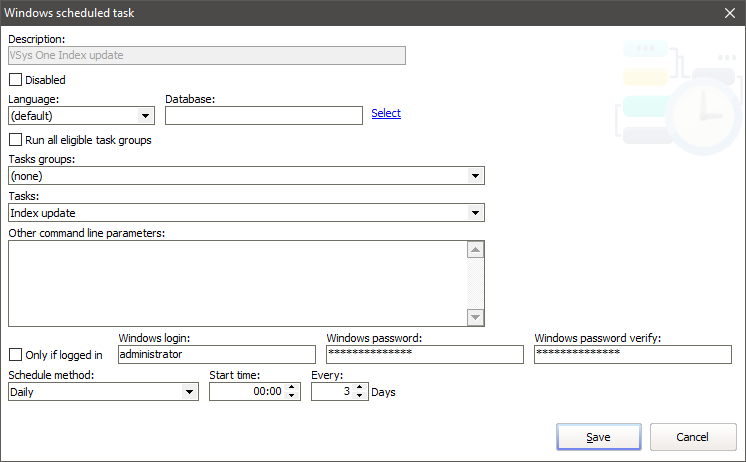The width and height of the screenshot is (746, 462).
Task: Tick the Disabled checkbox
Action: coord(15,80)
